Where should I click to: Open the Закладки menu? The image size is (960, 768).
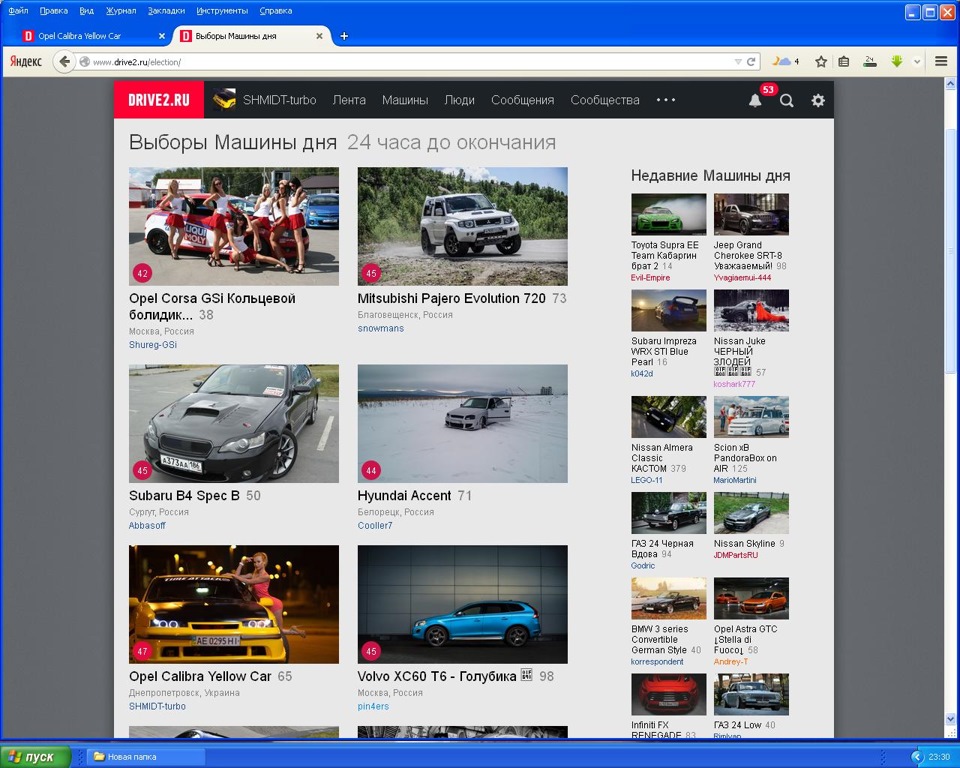(166, 11)
